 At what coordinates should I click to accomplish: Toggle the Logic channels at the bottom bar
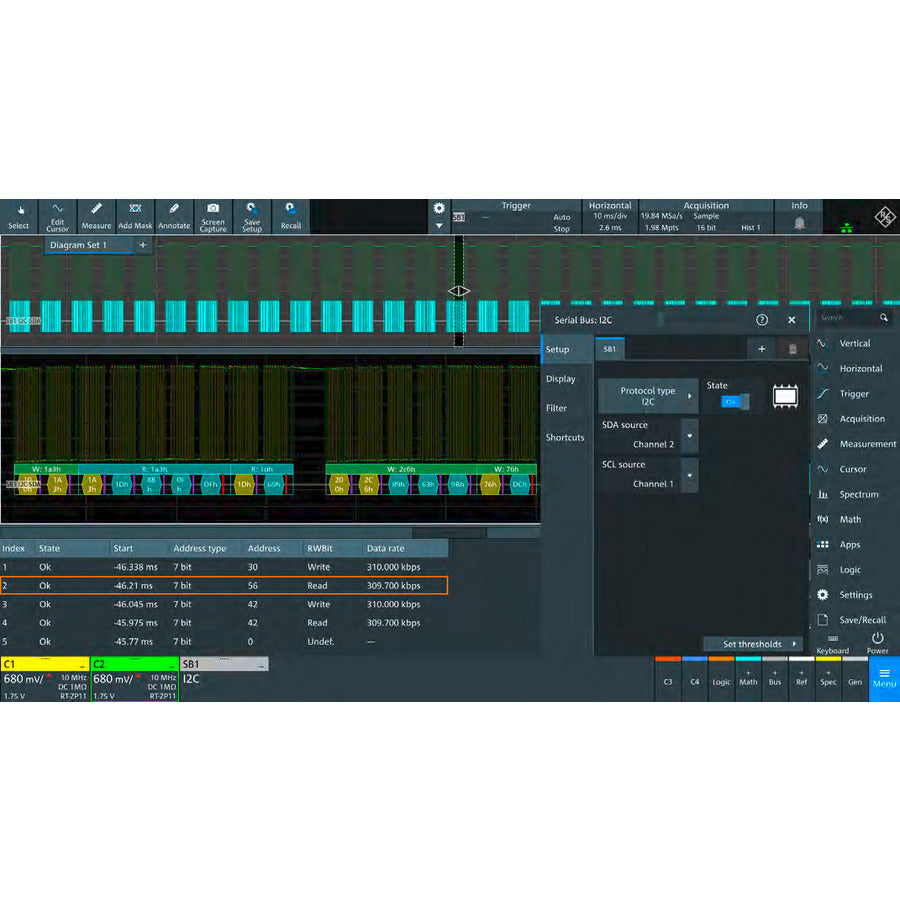click(x=721, y=681)
